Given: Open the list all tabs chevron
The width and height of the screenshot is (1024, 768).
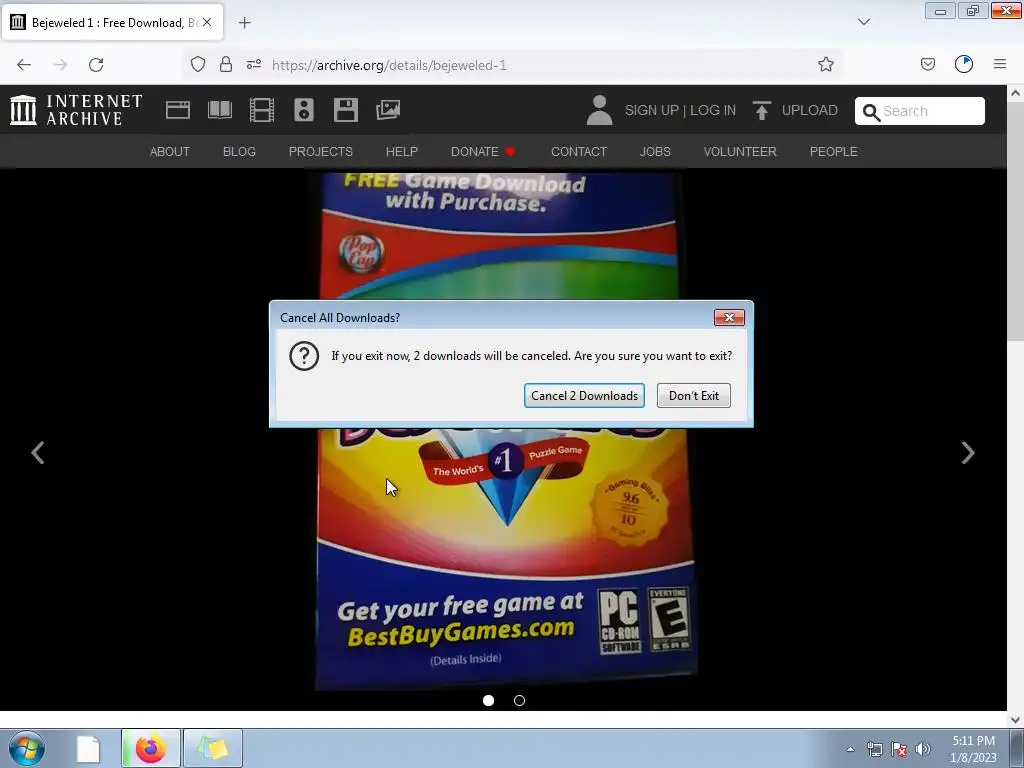Looking at the screenshot, I should [864, 22].
